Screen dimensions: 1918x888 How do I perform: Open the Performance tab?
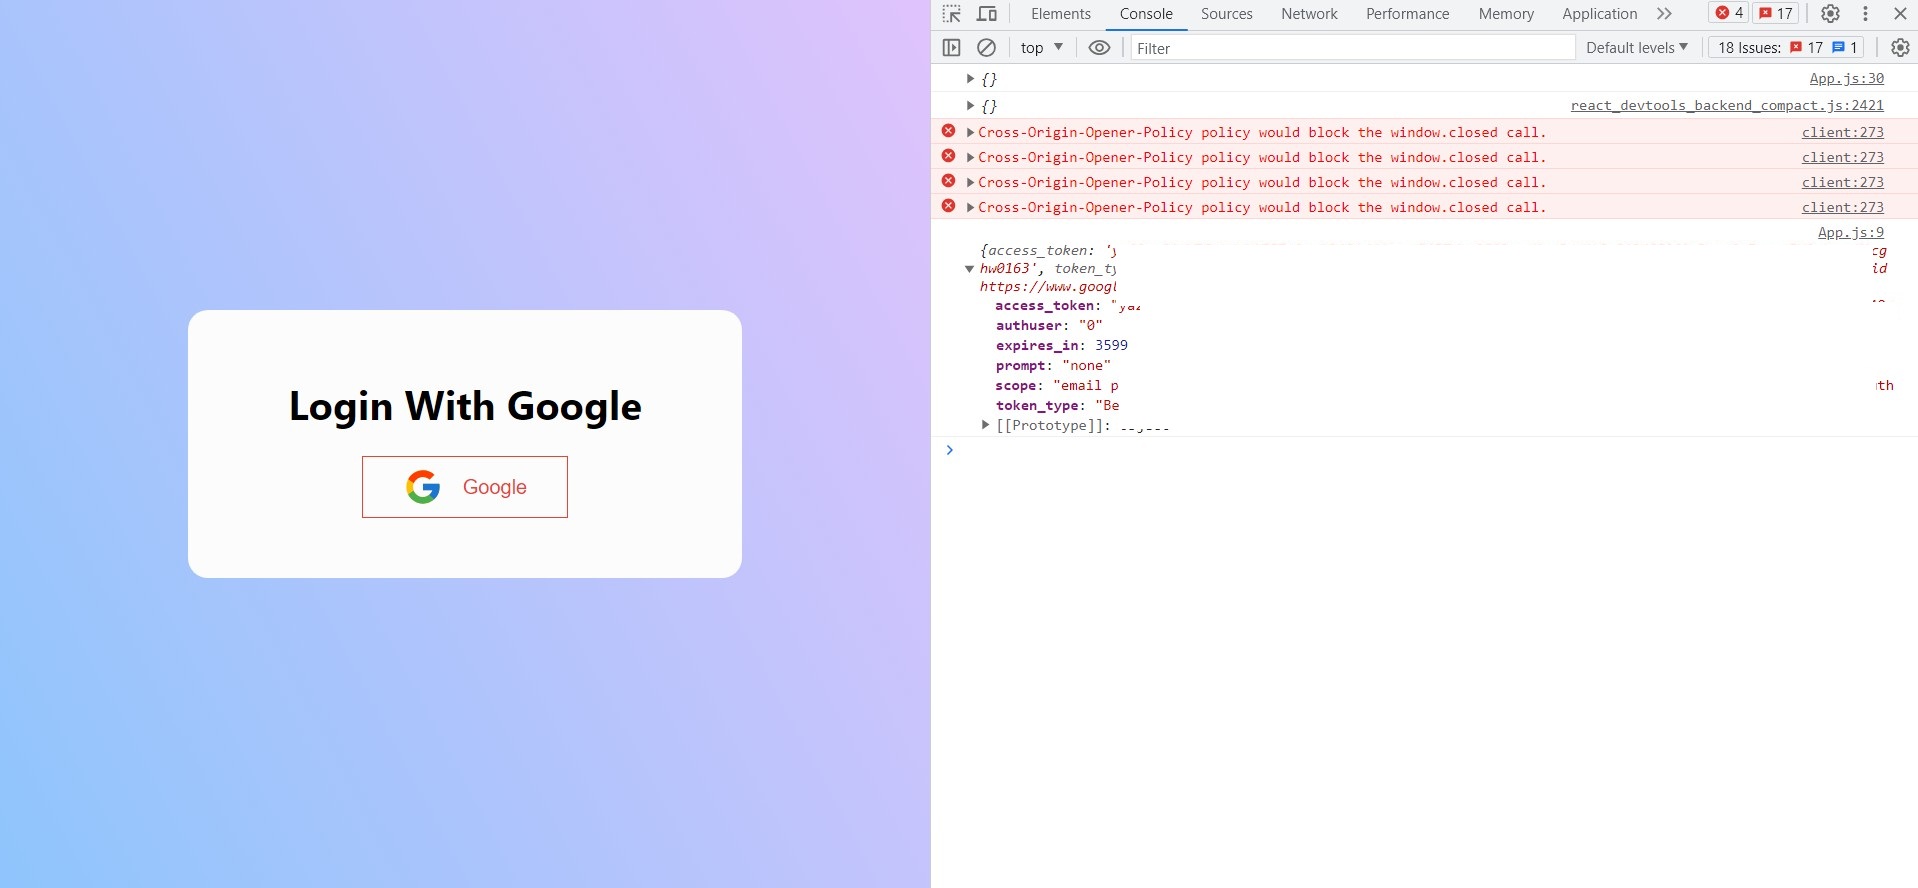click(1407, 14)
